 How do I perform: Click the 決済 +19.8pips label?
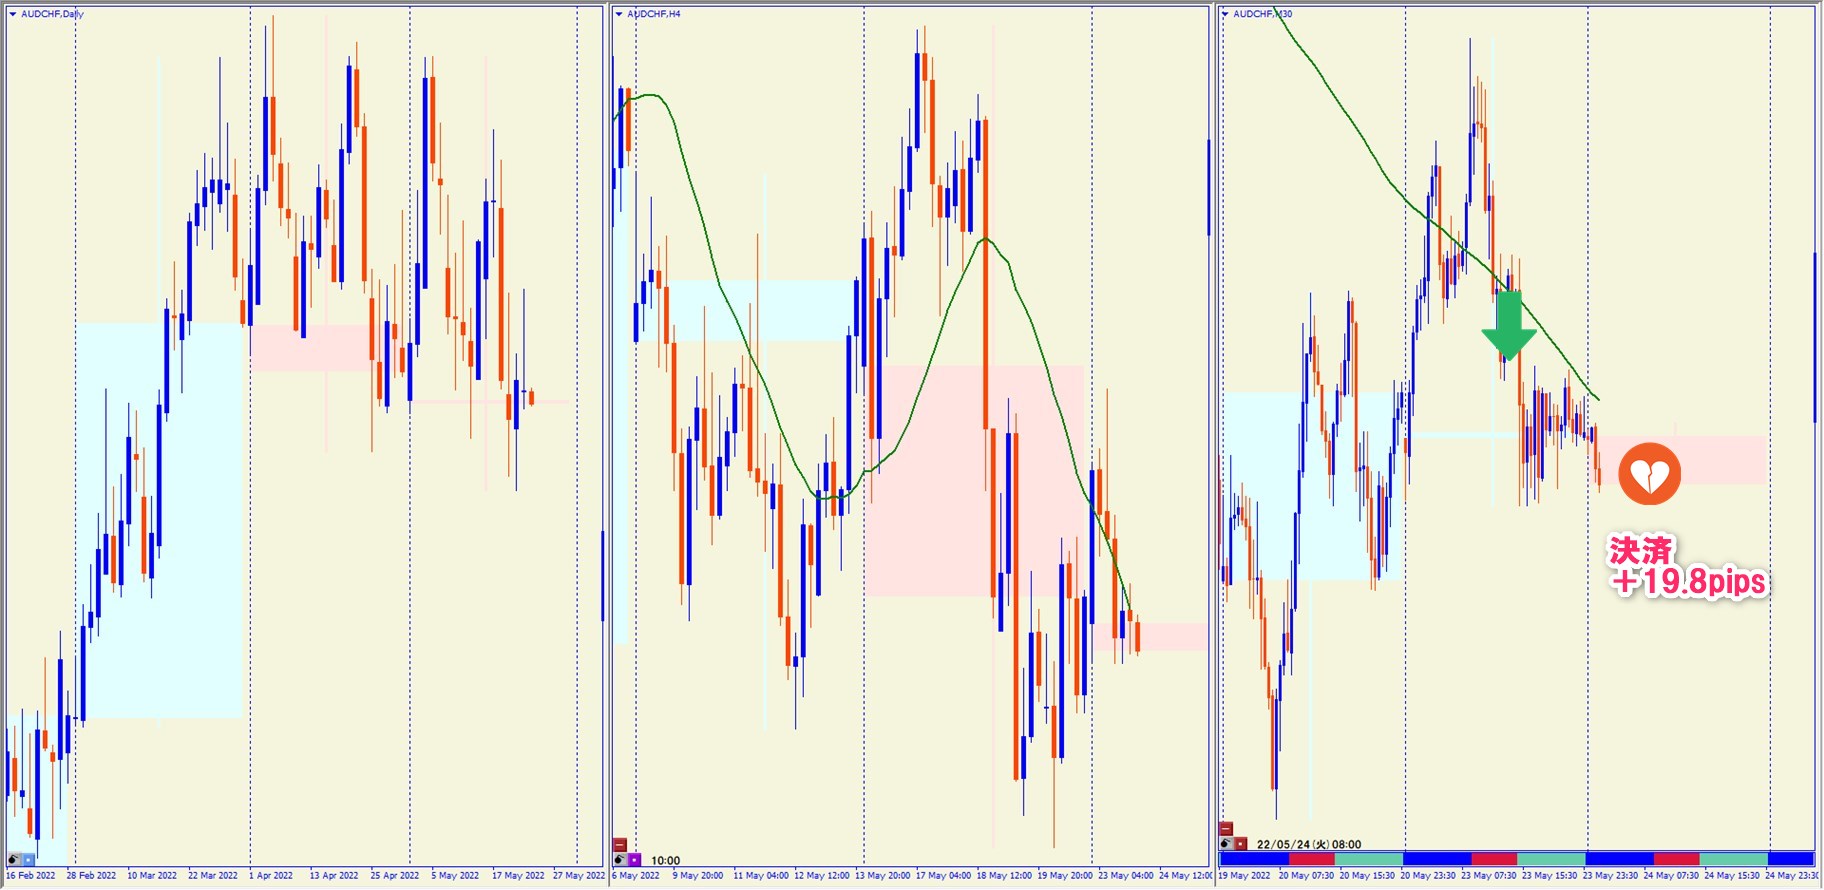[1686, 567]
